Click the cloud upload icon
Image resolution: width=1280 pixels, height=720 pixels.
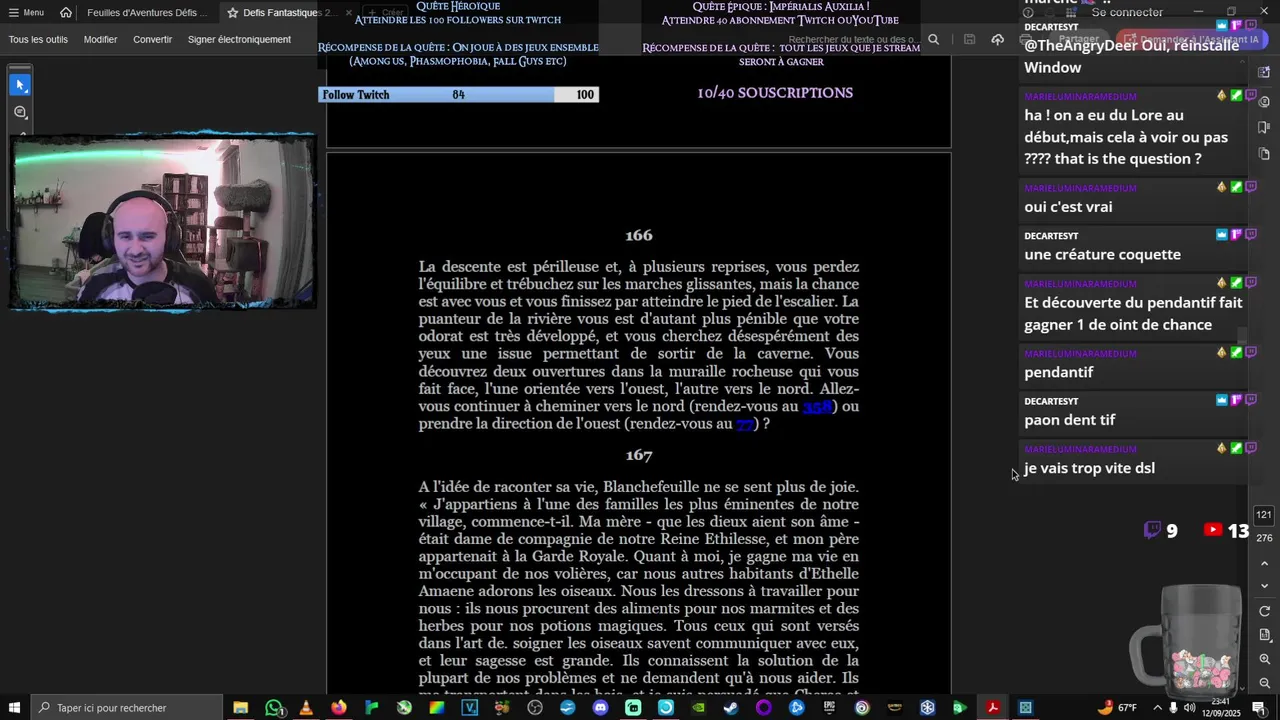pos(997,39)
